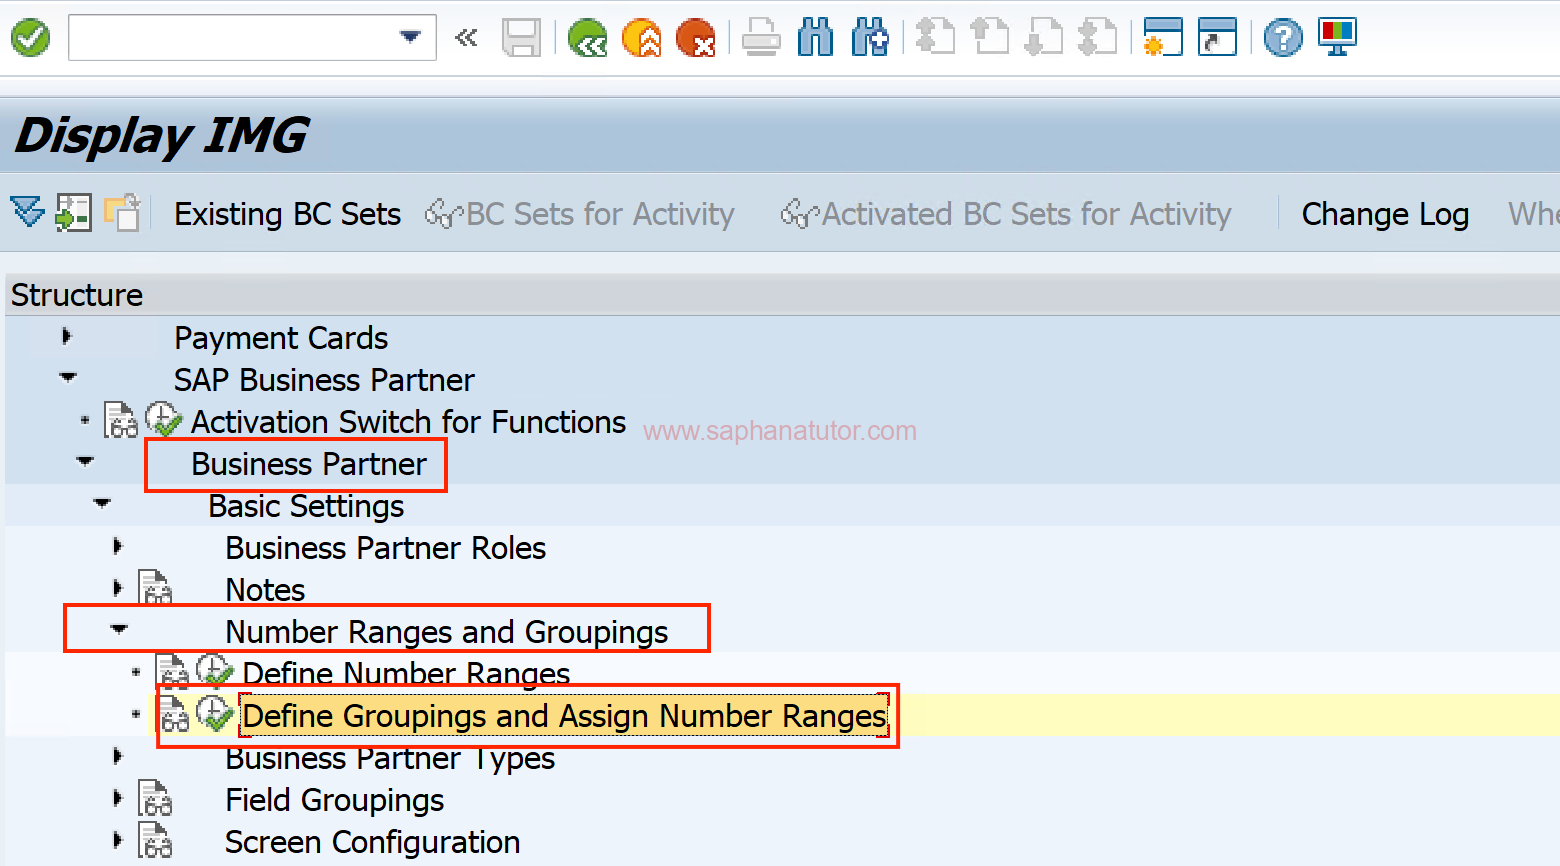Execute Define Number Ranges activity icon
This screenshot has height=866, width=1560.
215,672
